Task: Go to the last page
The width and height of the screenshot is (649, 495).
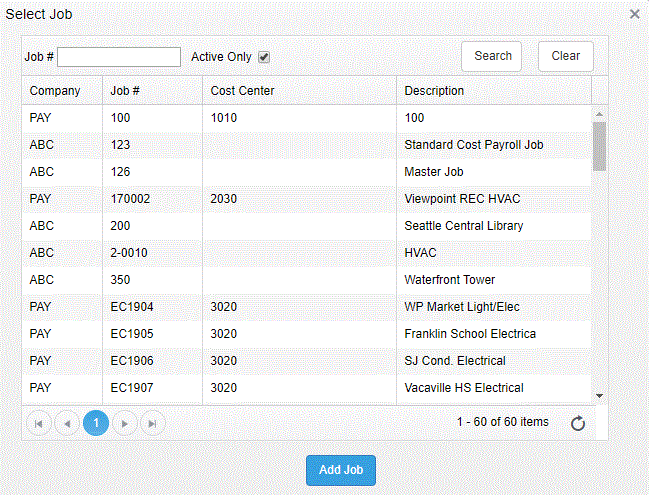Action: pyautogui.click(x=153, y=423)
